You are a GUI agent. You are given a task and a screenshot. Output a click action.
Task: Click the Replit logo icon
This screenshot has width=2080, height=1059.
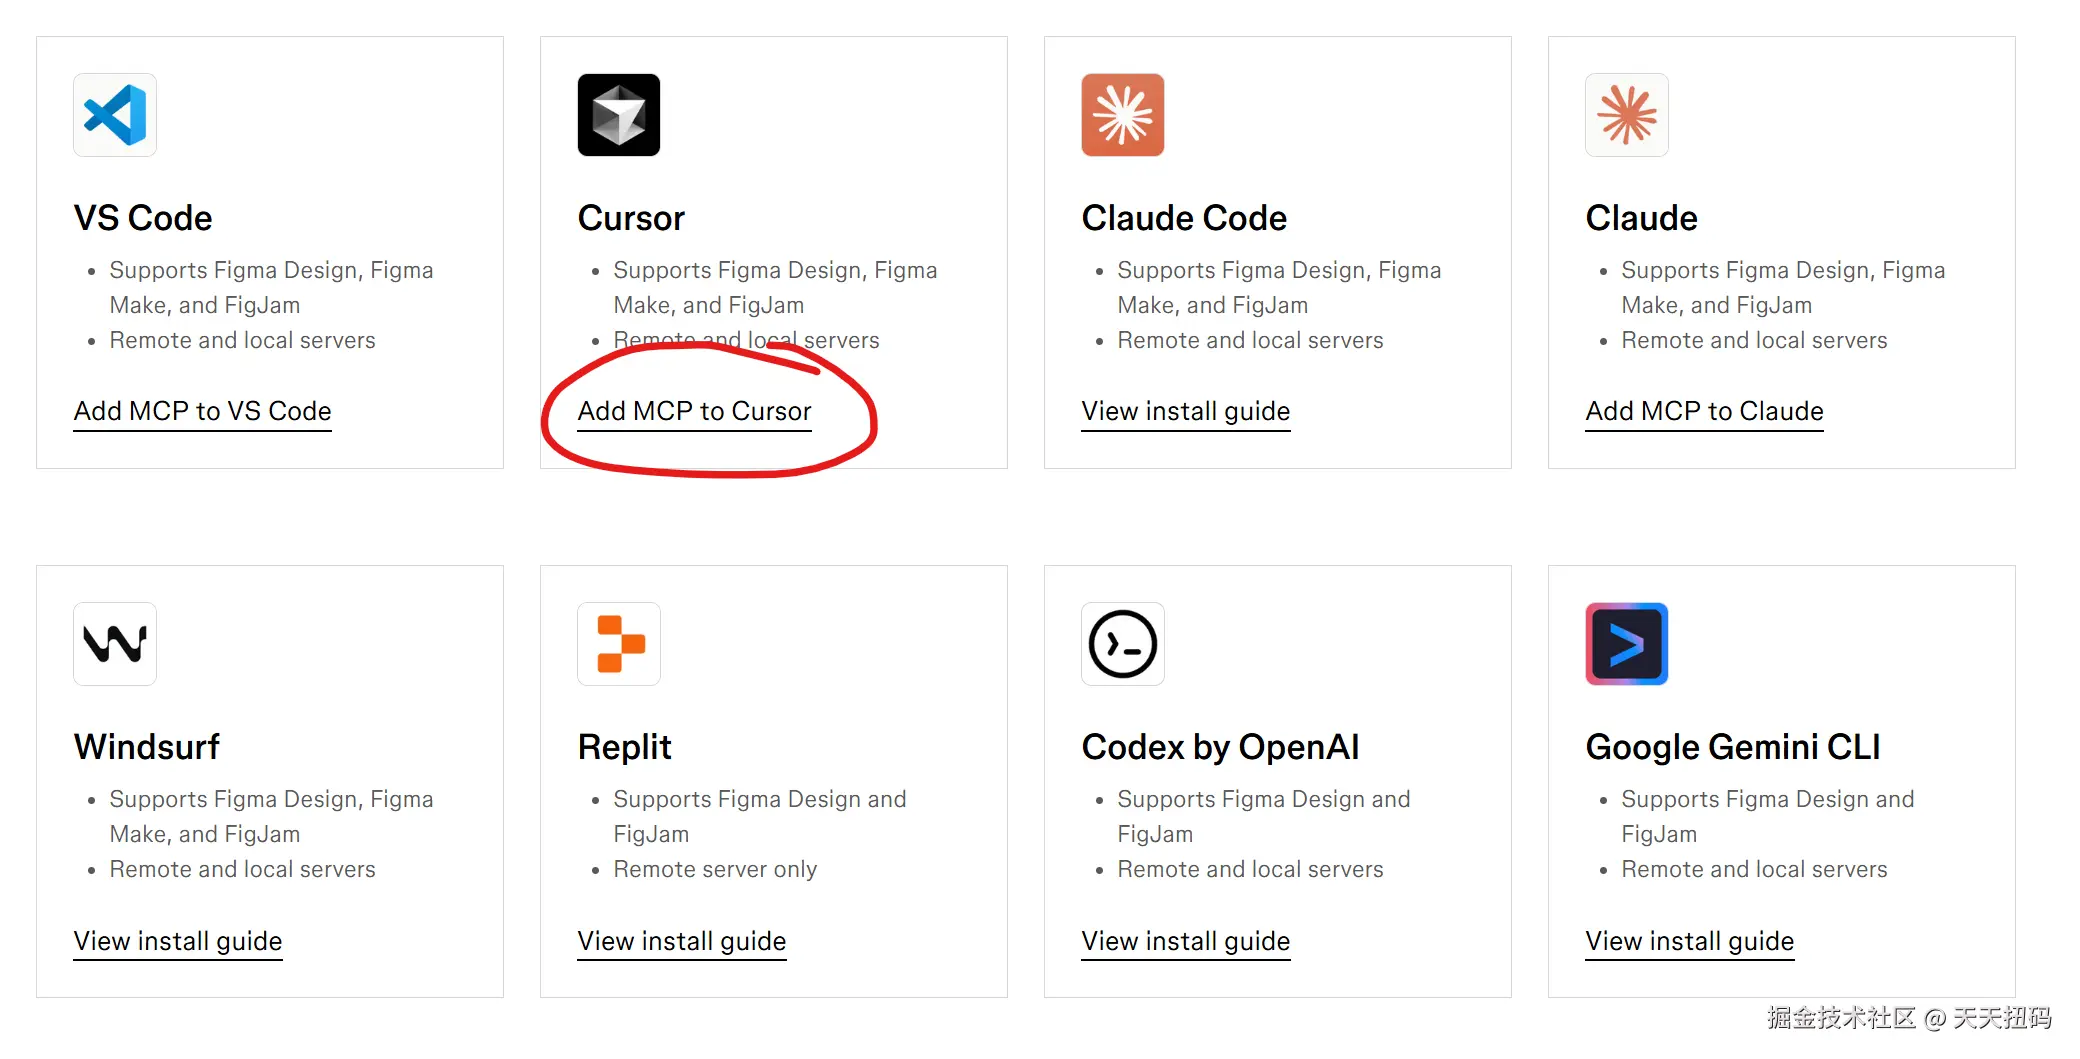click(x=619, y=644)
